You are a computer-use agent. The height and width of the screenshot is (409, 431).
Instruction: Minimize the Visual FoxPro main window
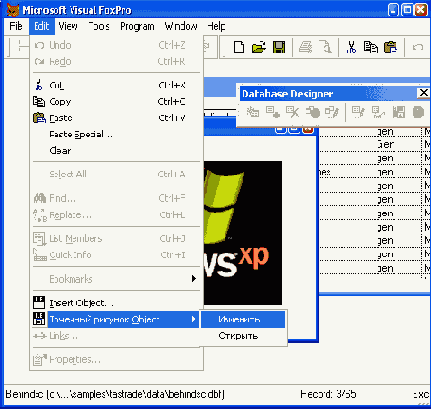[393, 10]
